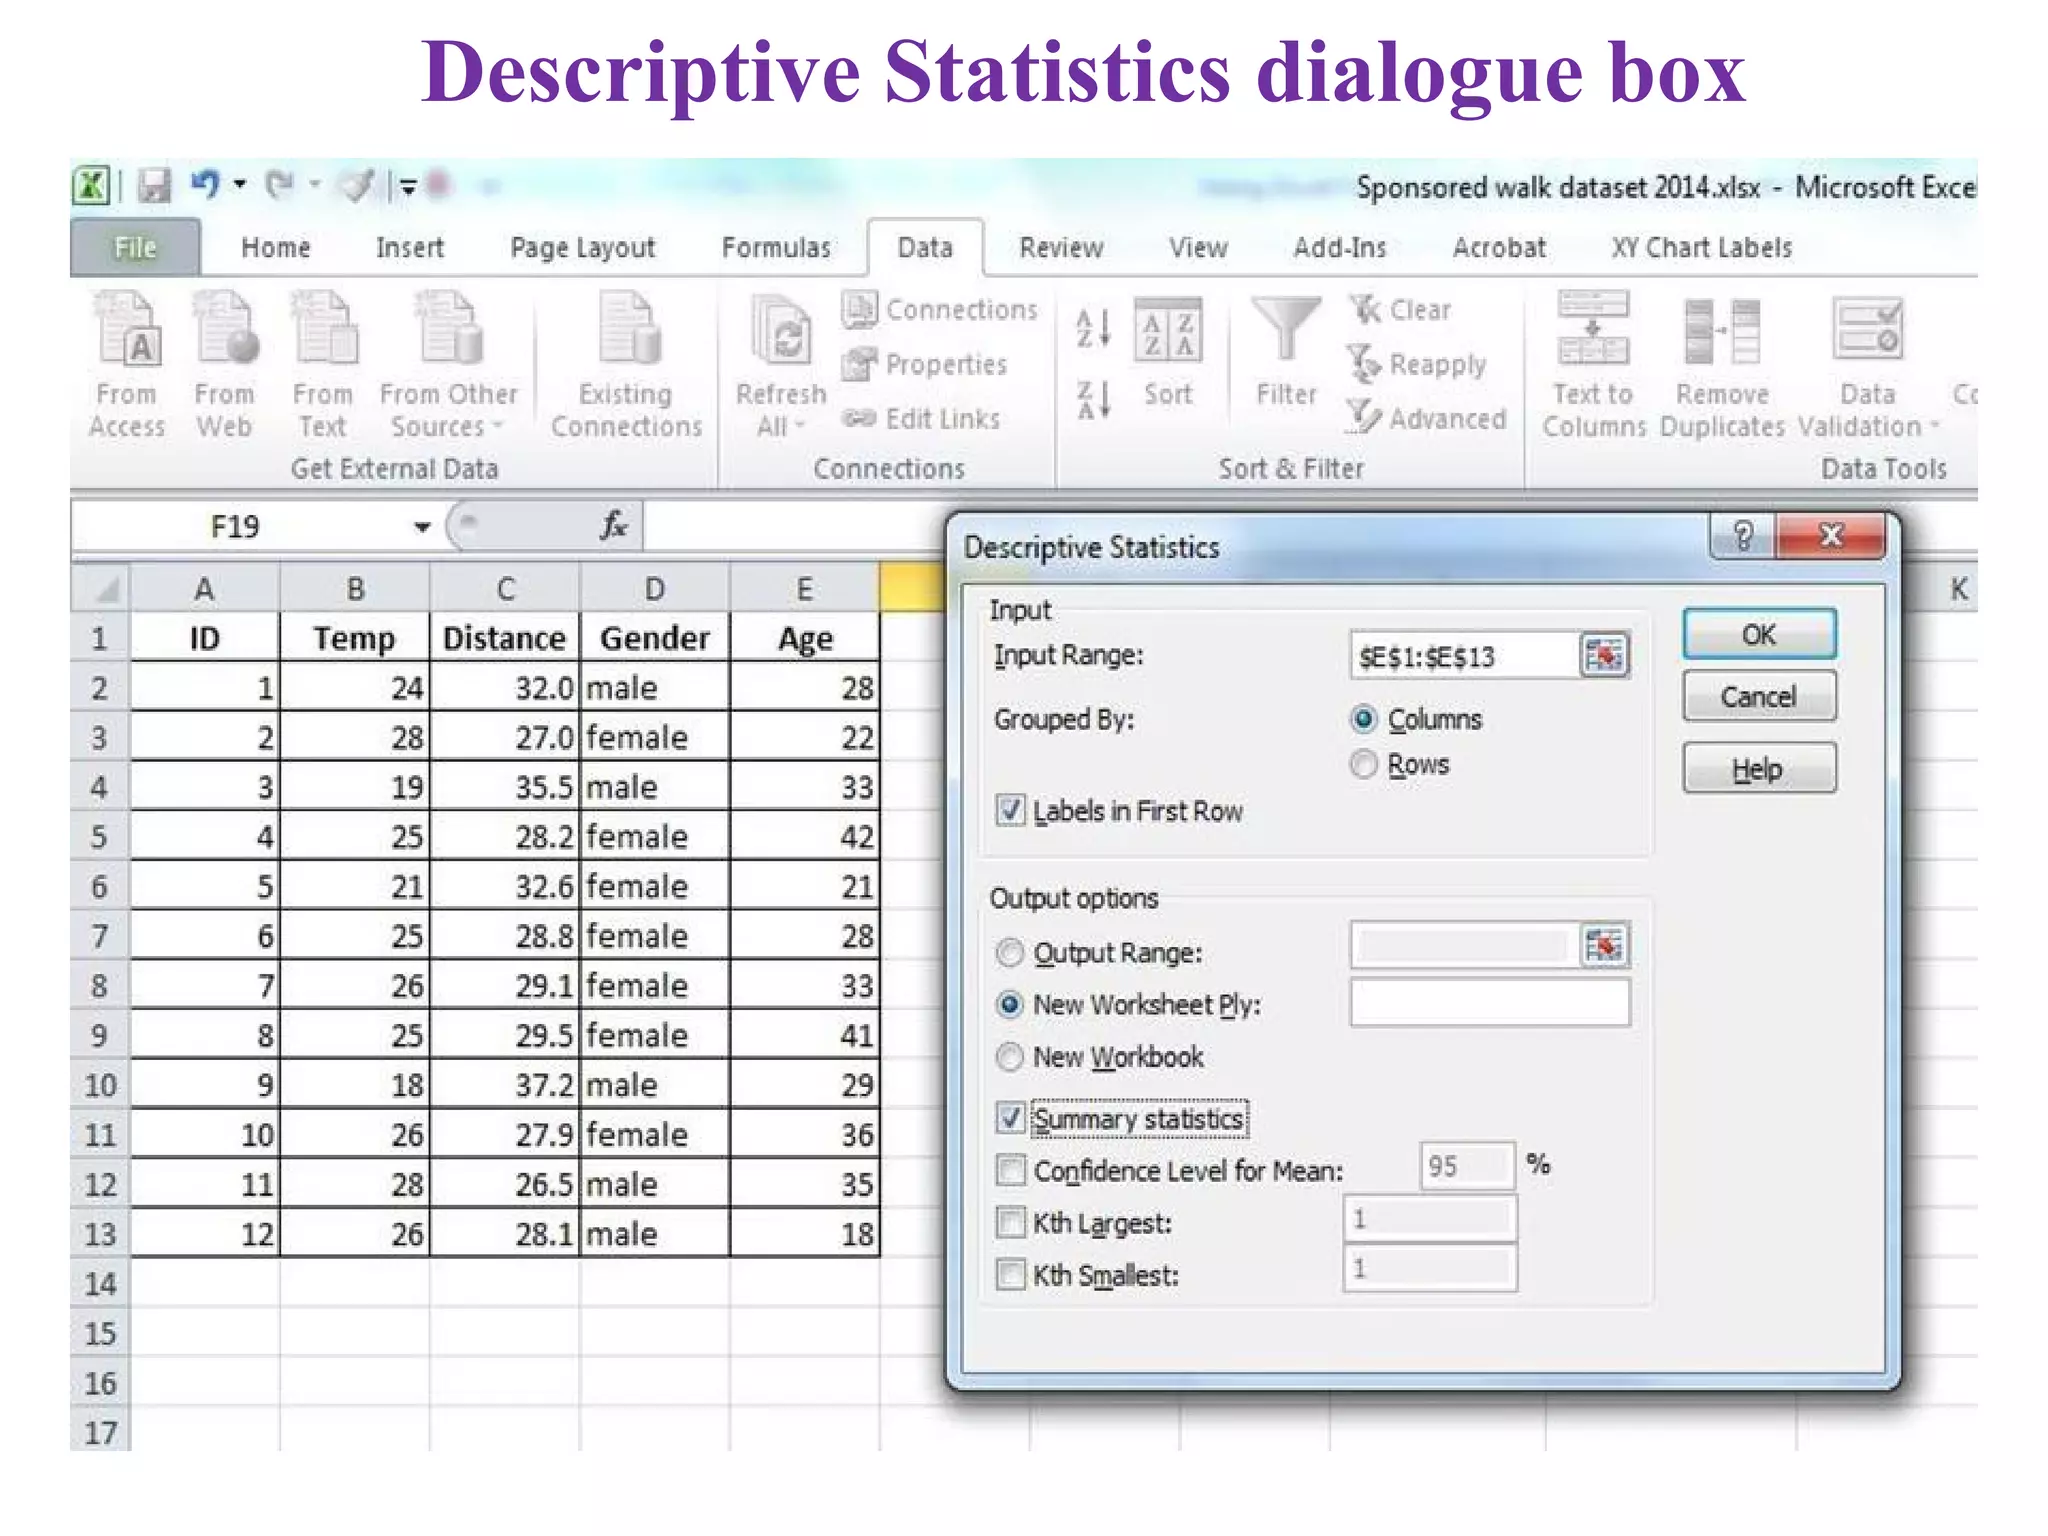Select the Rows grouping option
This screenshot has width=2048, height=1536.
coord(1363,765)
